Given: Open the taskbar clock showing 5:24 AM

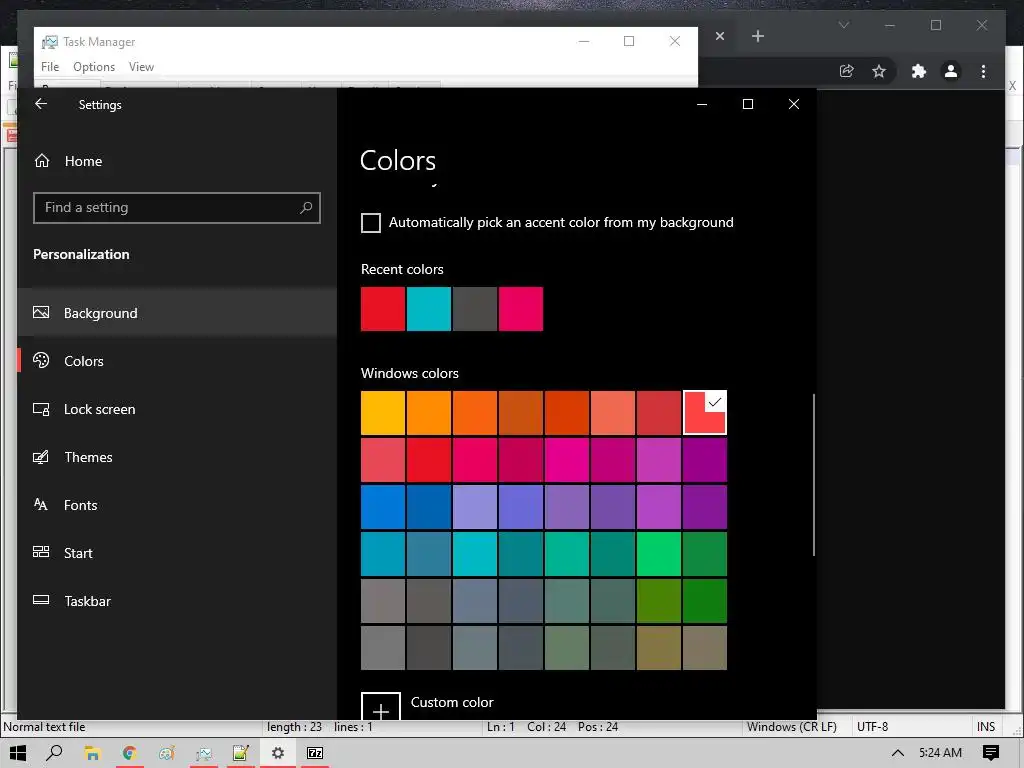Looking at the screenshot, I should 940,753.
